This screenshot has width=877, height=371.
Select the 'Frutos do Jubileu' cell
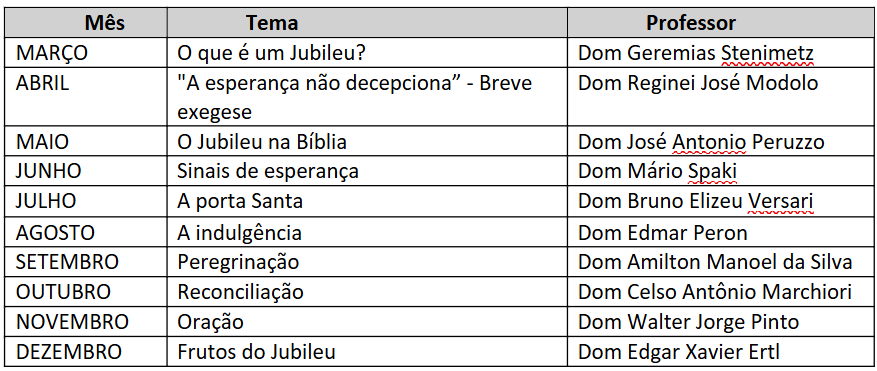coord(367,351)
